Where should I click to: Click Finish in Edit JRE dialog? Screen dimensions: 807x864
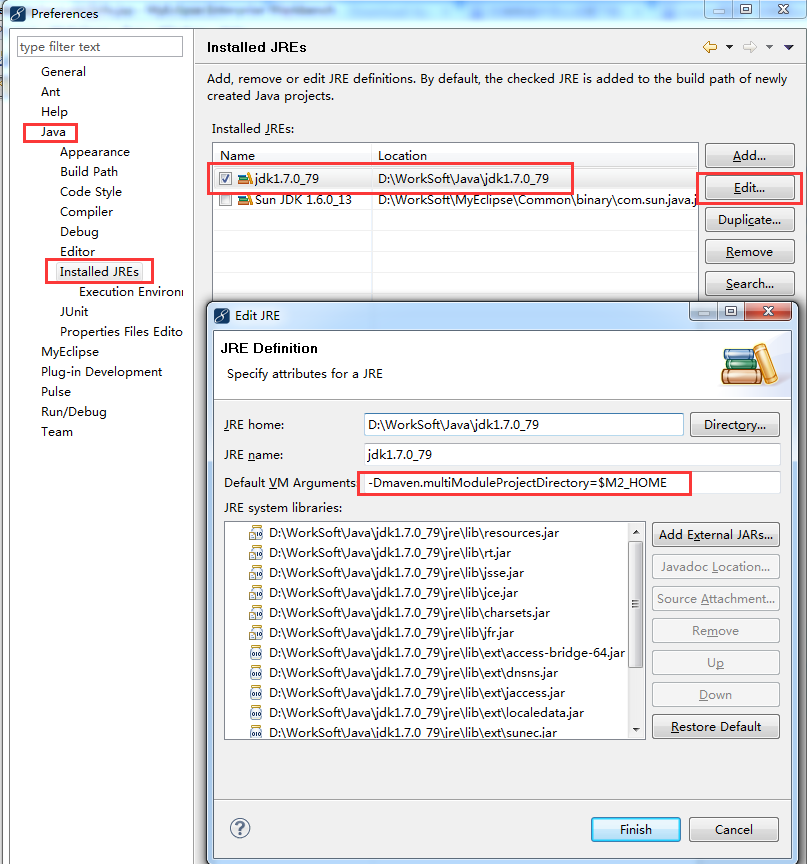click(x=636, y=829)
